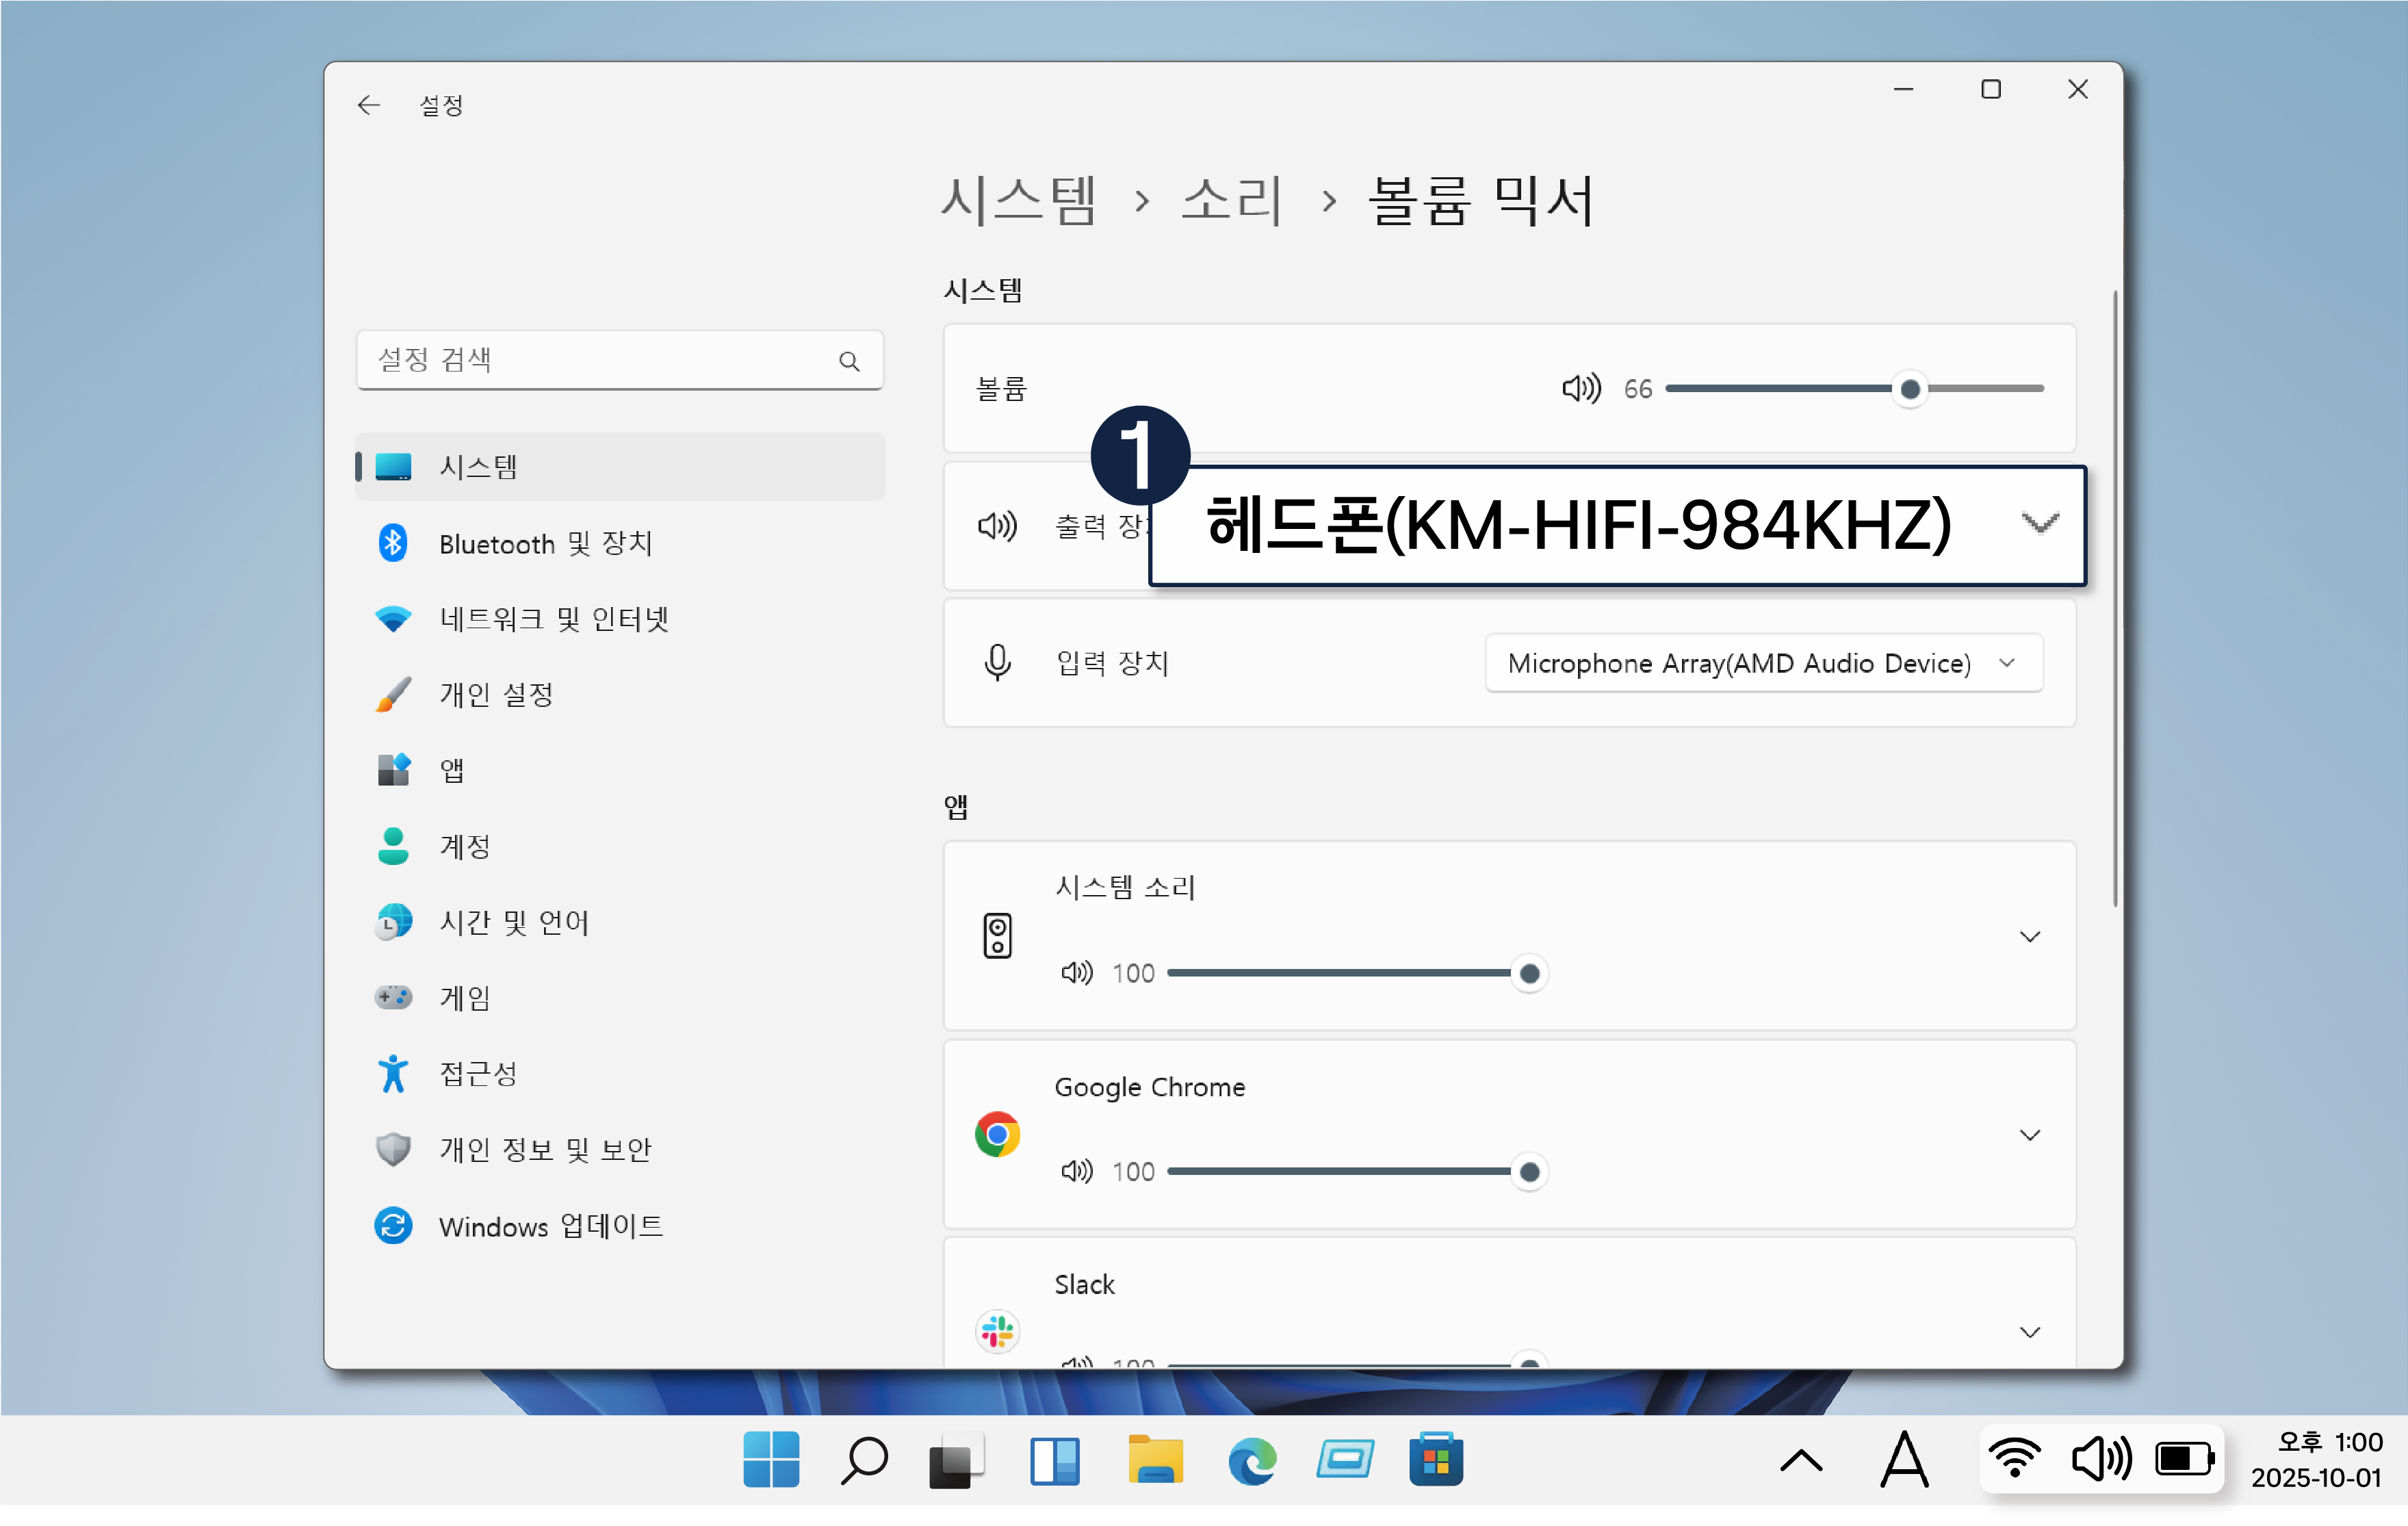Screen dimensions: 2408x1526
Task: Click the back arrow in Settings
Action: coord(369,105)
